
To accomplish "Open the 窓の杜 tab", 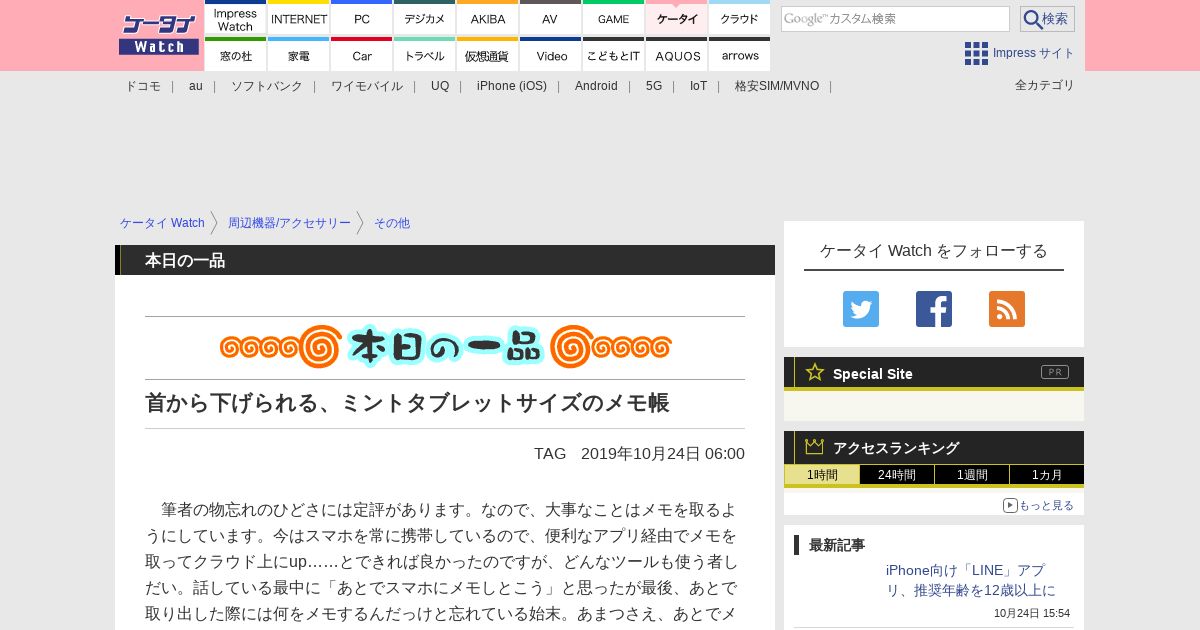I will click(235, 54).
